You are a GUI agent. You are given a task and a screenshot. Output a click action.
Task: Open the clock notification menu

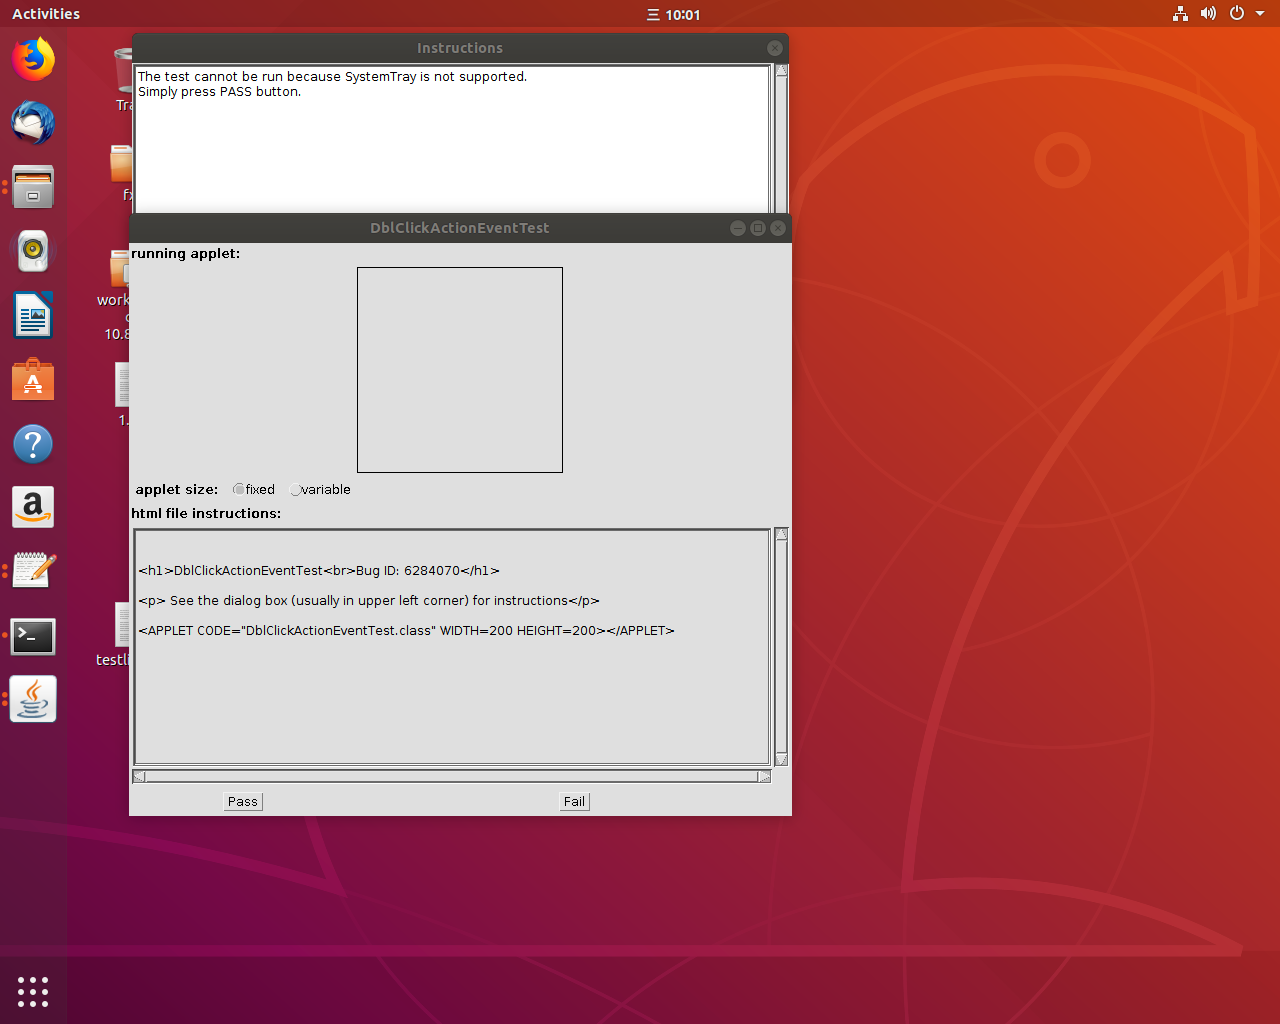(673, 14)
